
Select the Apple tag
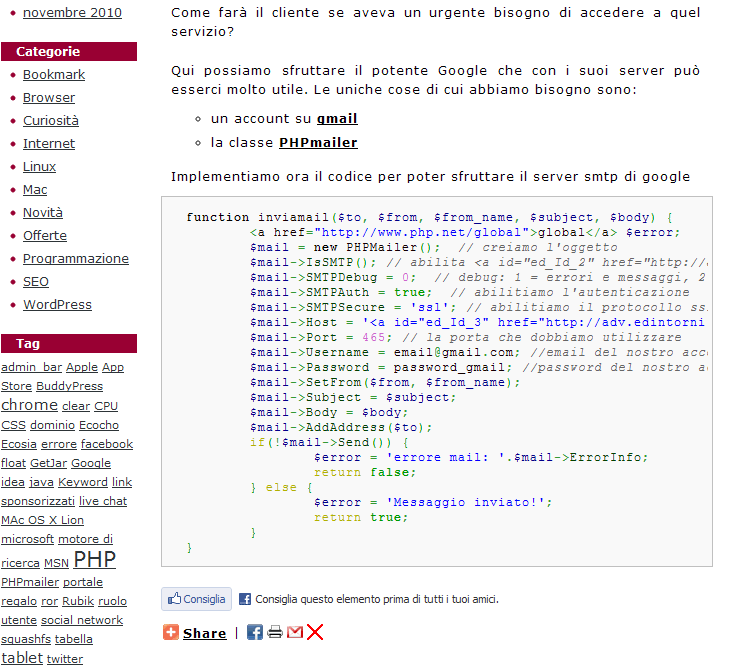pyautogui.click(x=82, y=367)
